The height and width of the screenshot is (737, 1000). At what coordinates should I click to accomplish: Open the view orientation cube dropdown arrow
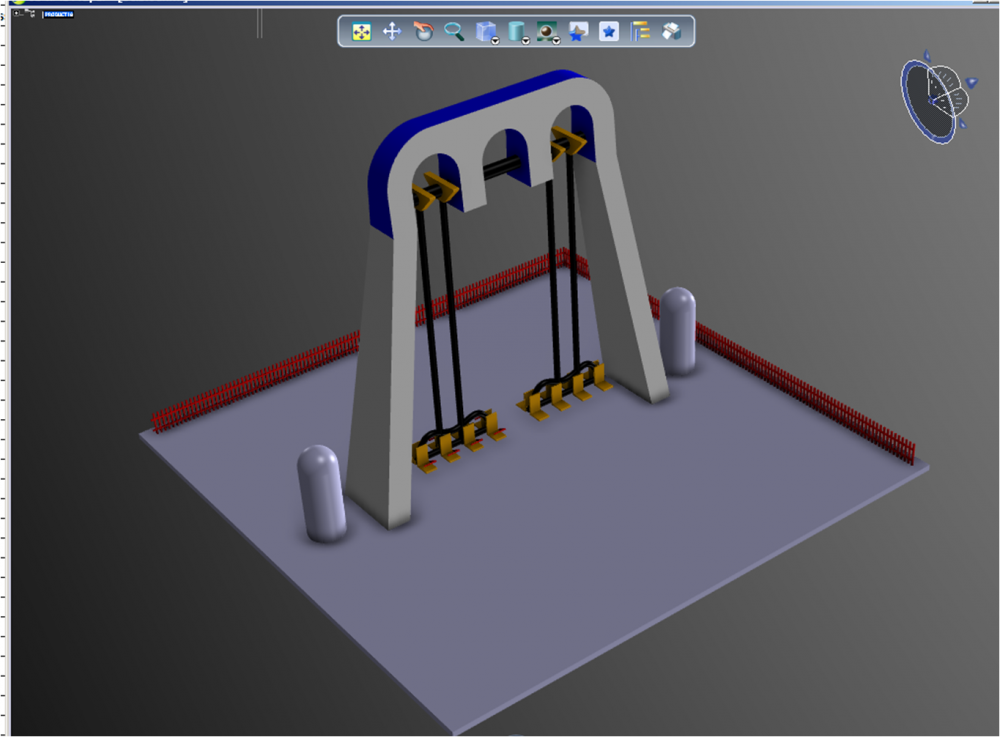pyautogui.click(x=496, y=41)
